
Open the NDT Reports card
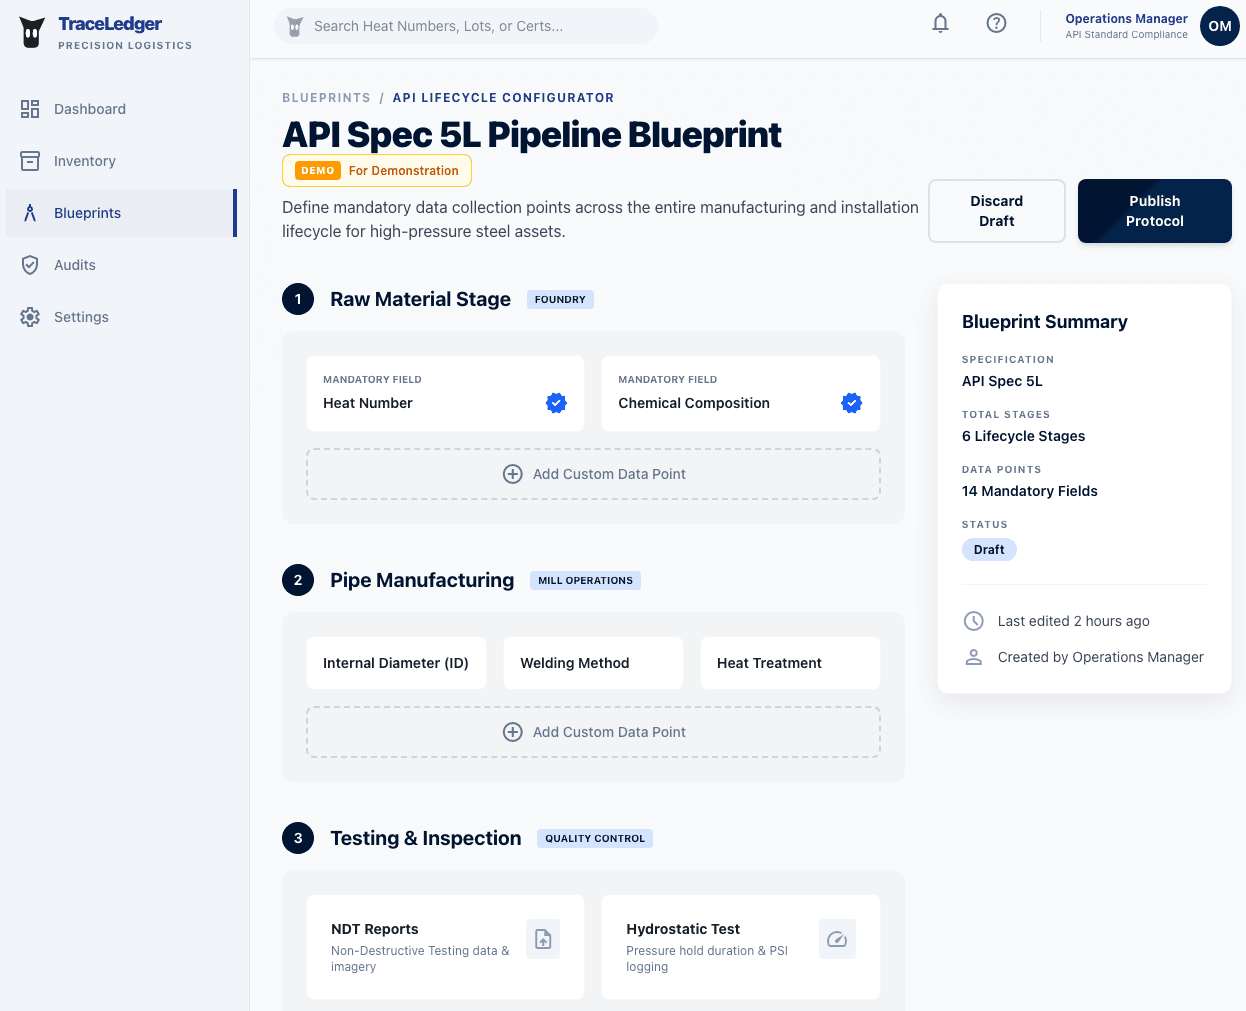pyautogui.click(x=445, y=947)
